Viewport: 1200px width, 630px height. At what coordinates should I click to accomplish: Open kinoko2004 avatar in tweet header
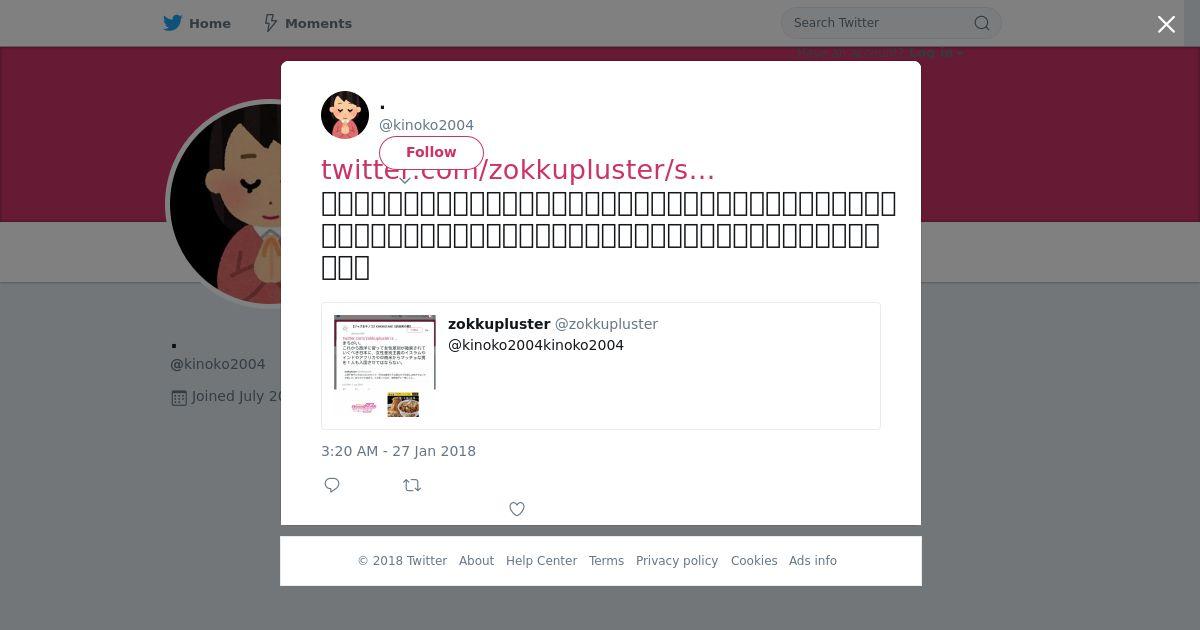345,115
